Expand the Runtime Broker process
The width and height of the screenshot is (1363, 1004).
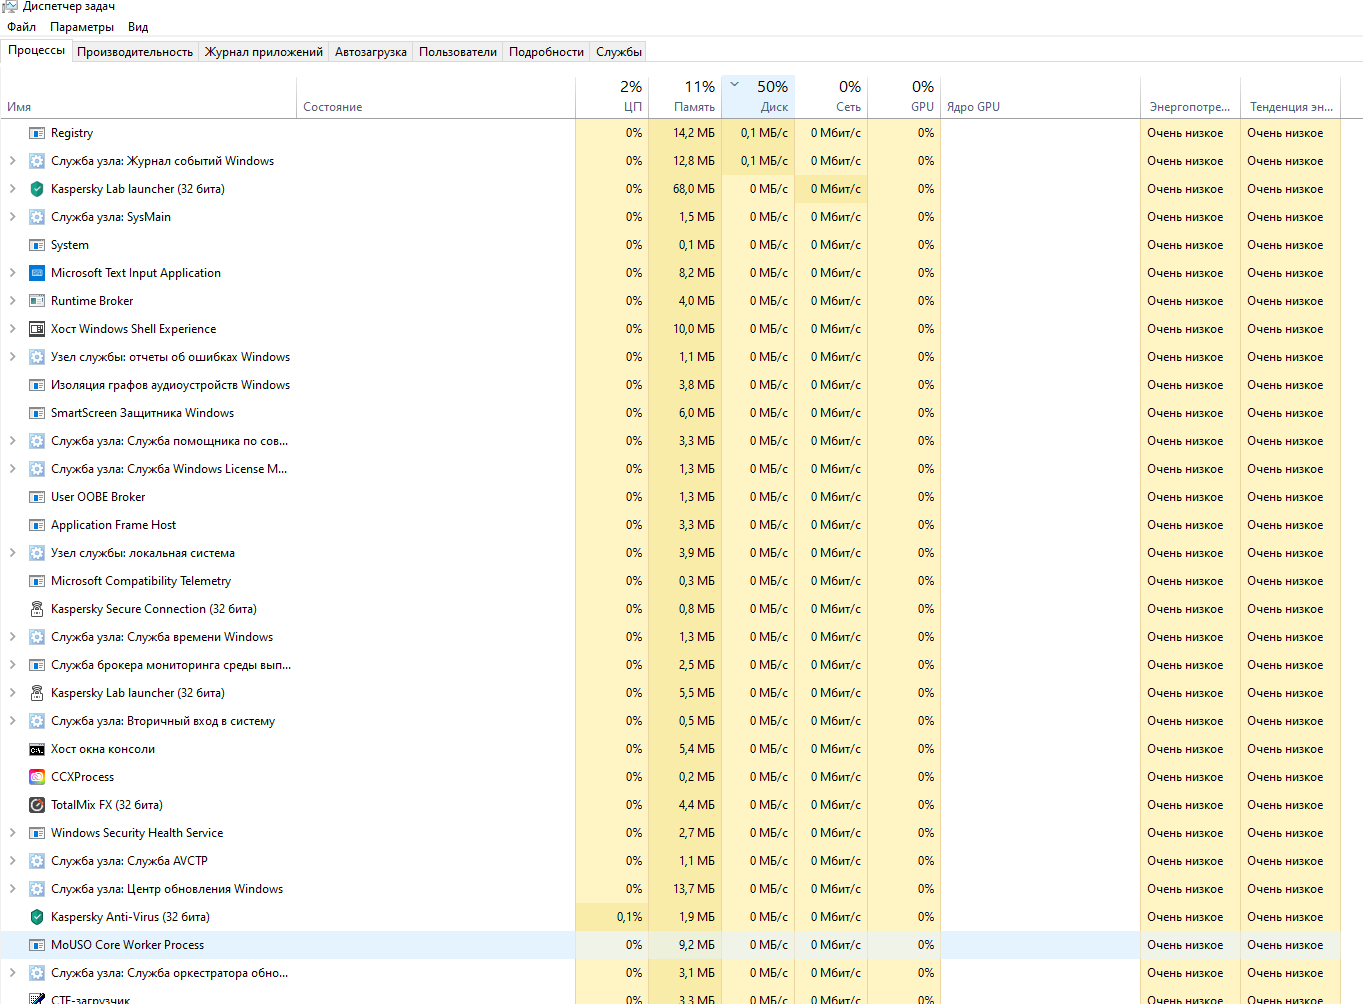(x=12, y=301)
